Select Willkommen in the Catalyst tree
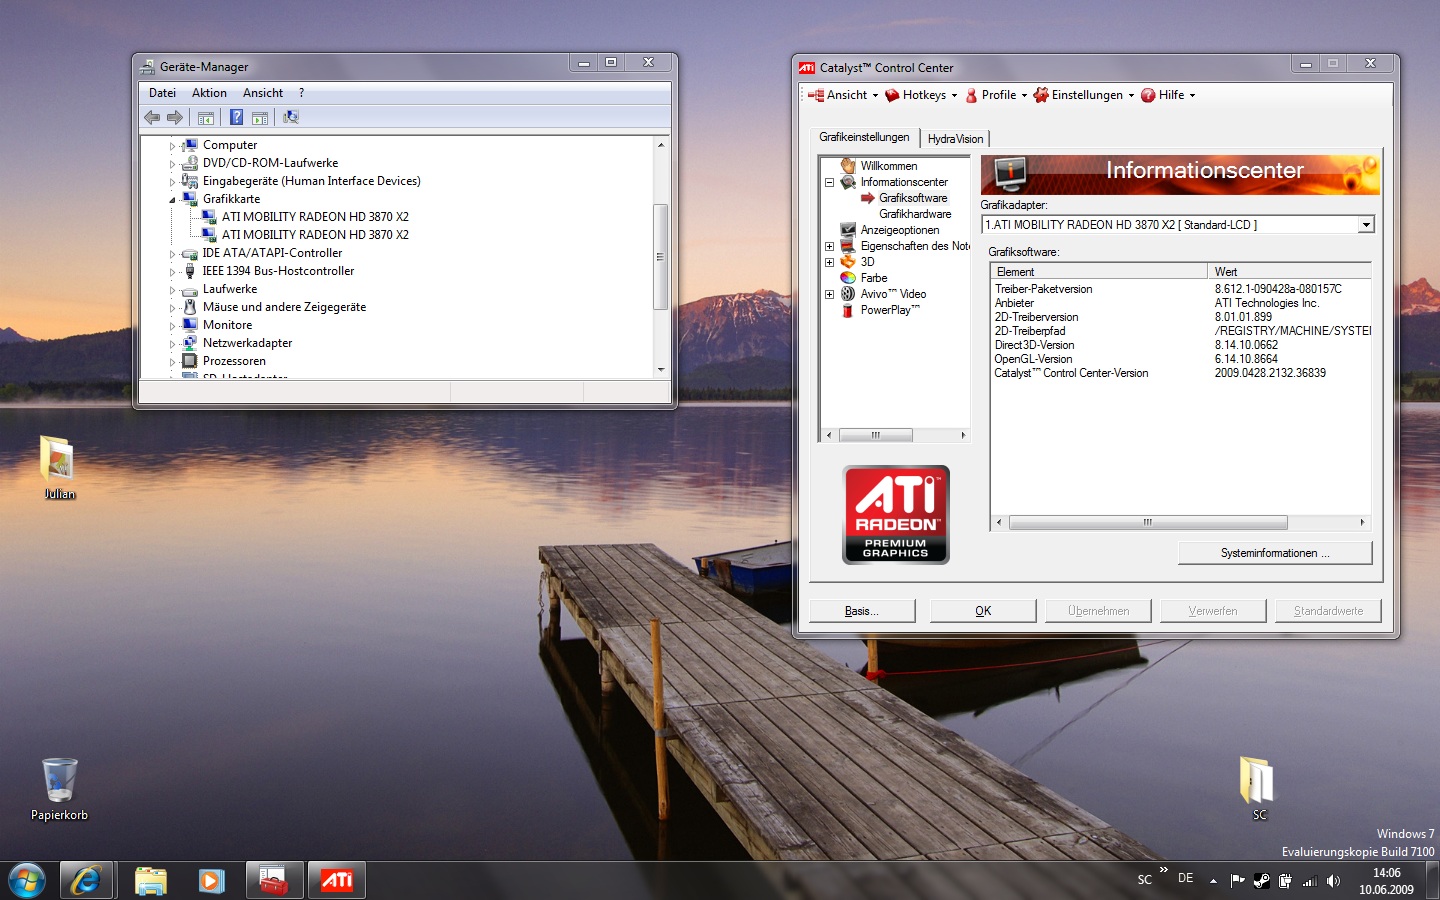Viewport: 1440px width, 900px height. (x=888, y=166)
